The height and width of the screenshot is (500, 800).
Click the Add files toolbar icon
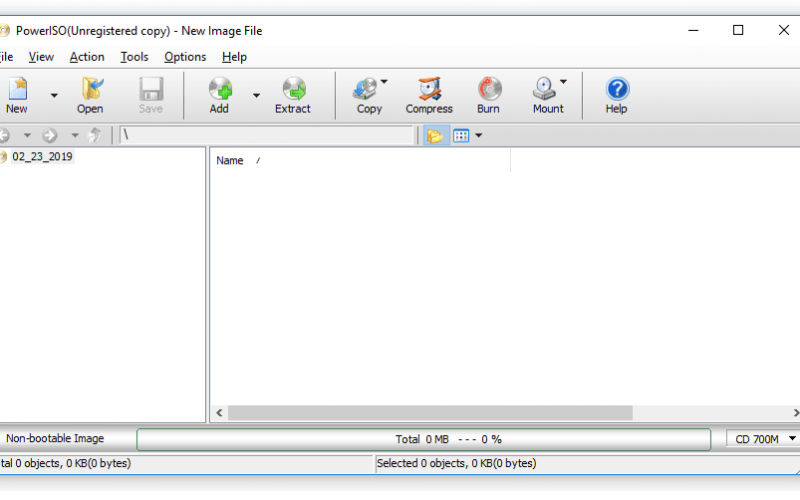coord(220,89)
